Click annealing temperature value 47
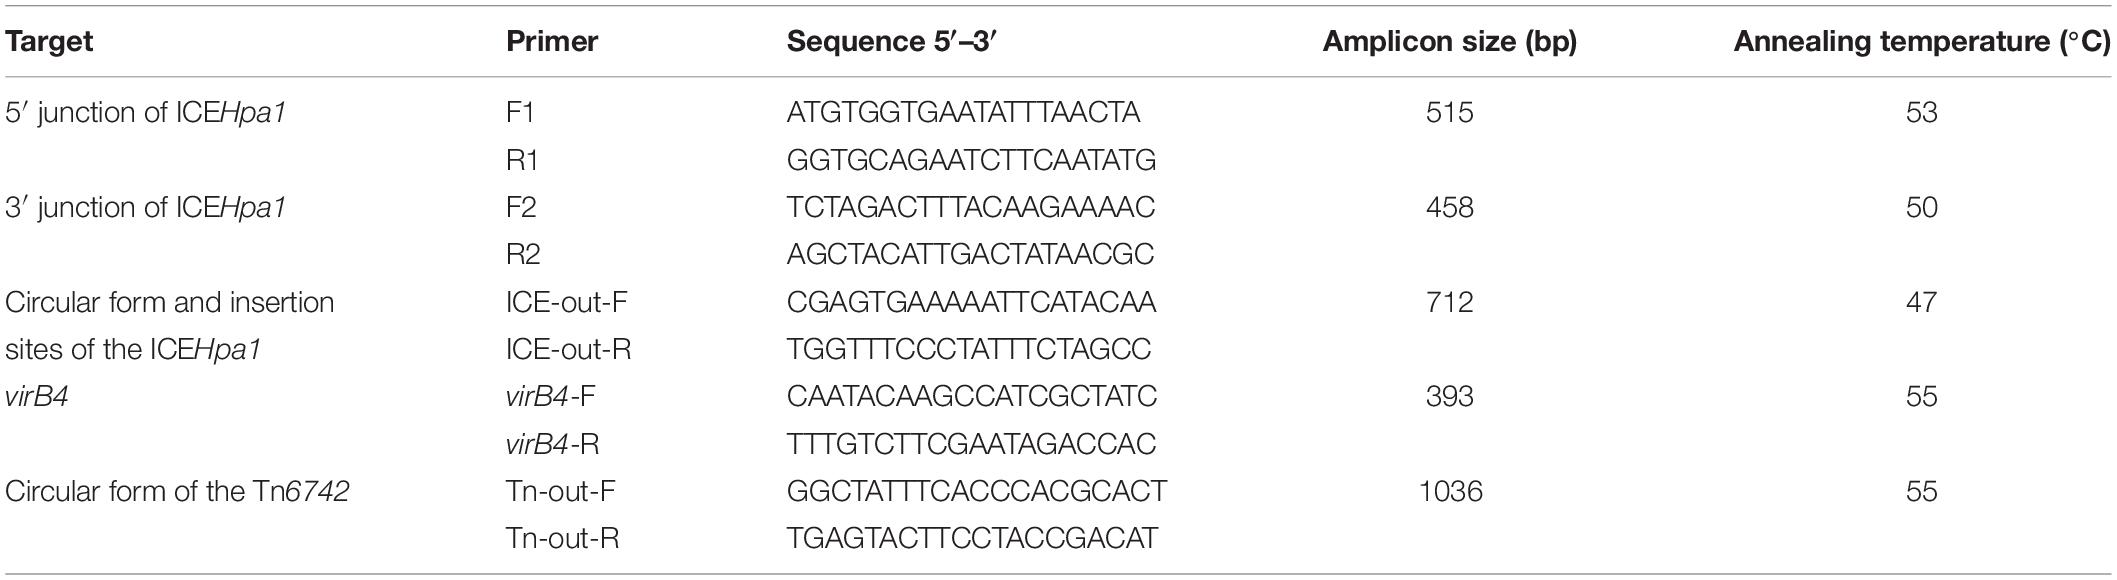The width and height of the screenshot is (2117, 580). (1922, 302)
